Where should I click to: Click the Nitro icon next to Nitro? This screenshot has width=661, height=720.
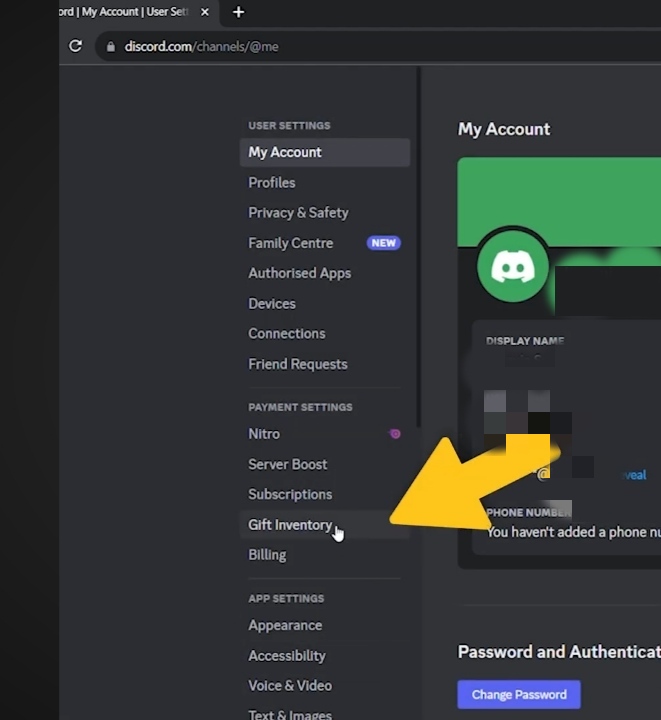click(x=395, y=433)
